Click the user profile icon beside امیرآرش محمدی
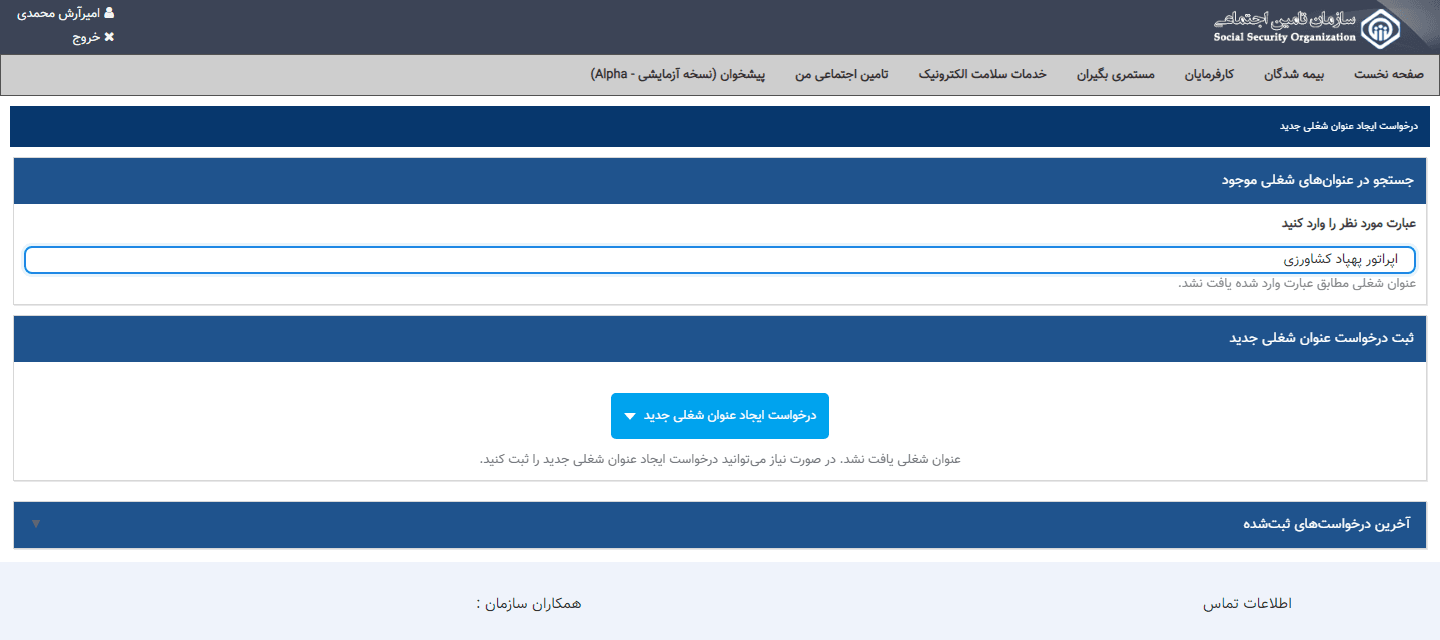The height and width of the screenshot is (640, 1440). coord(109,14)
